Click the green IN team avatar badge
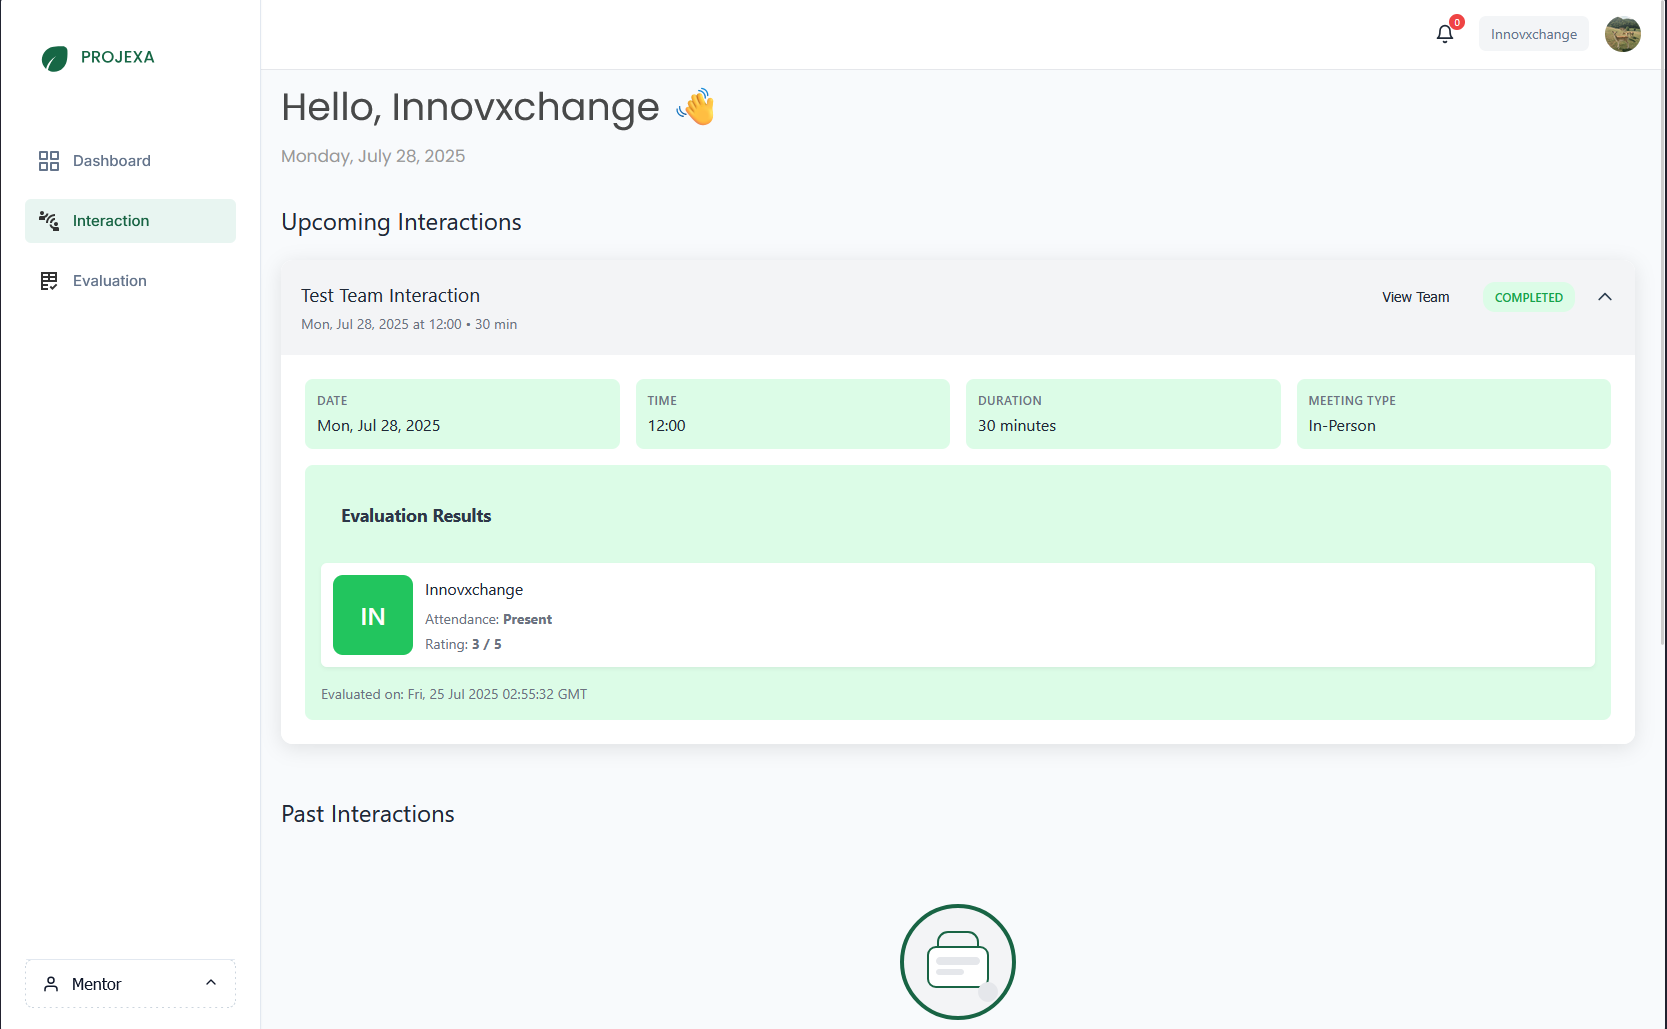 pos(372,615)
